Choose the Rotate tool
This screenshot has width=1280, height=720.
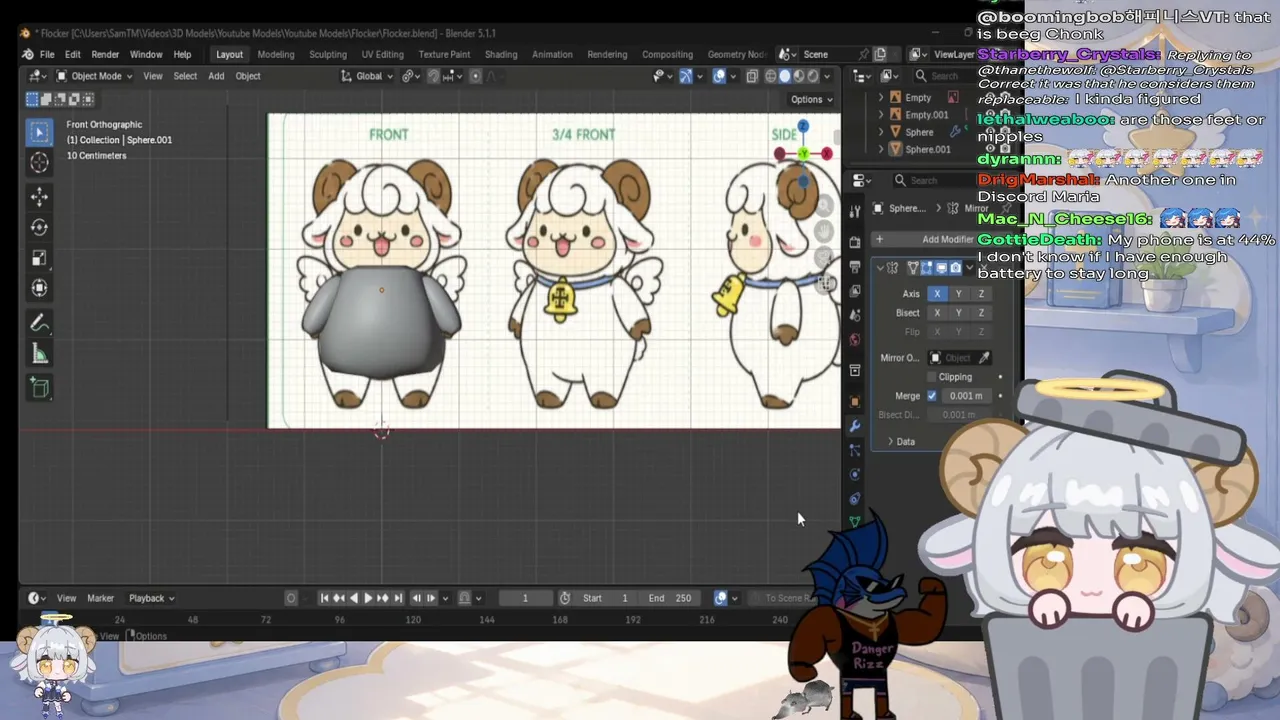(x=39, y=227)
